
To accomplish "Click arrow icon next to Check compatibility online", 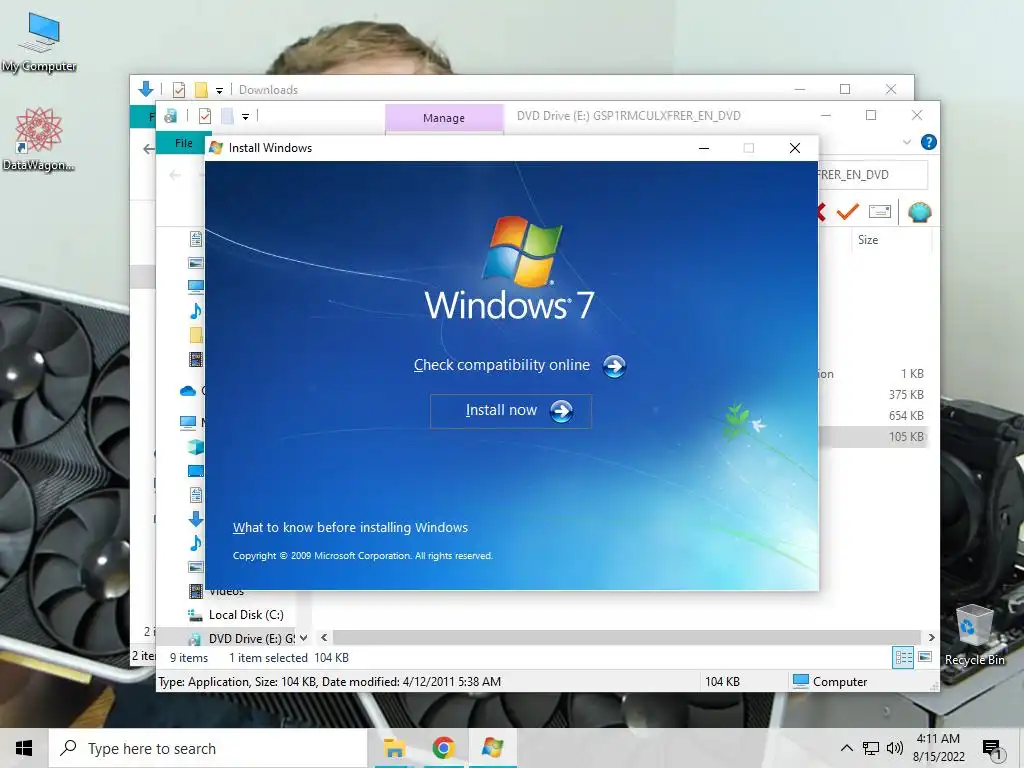I will [614, 366].
